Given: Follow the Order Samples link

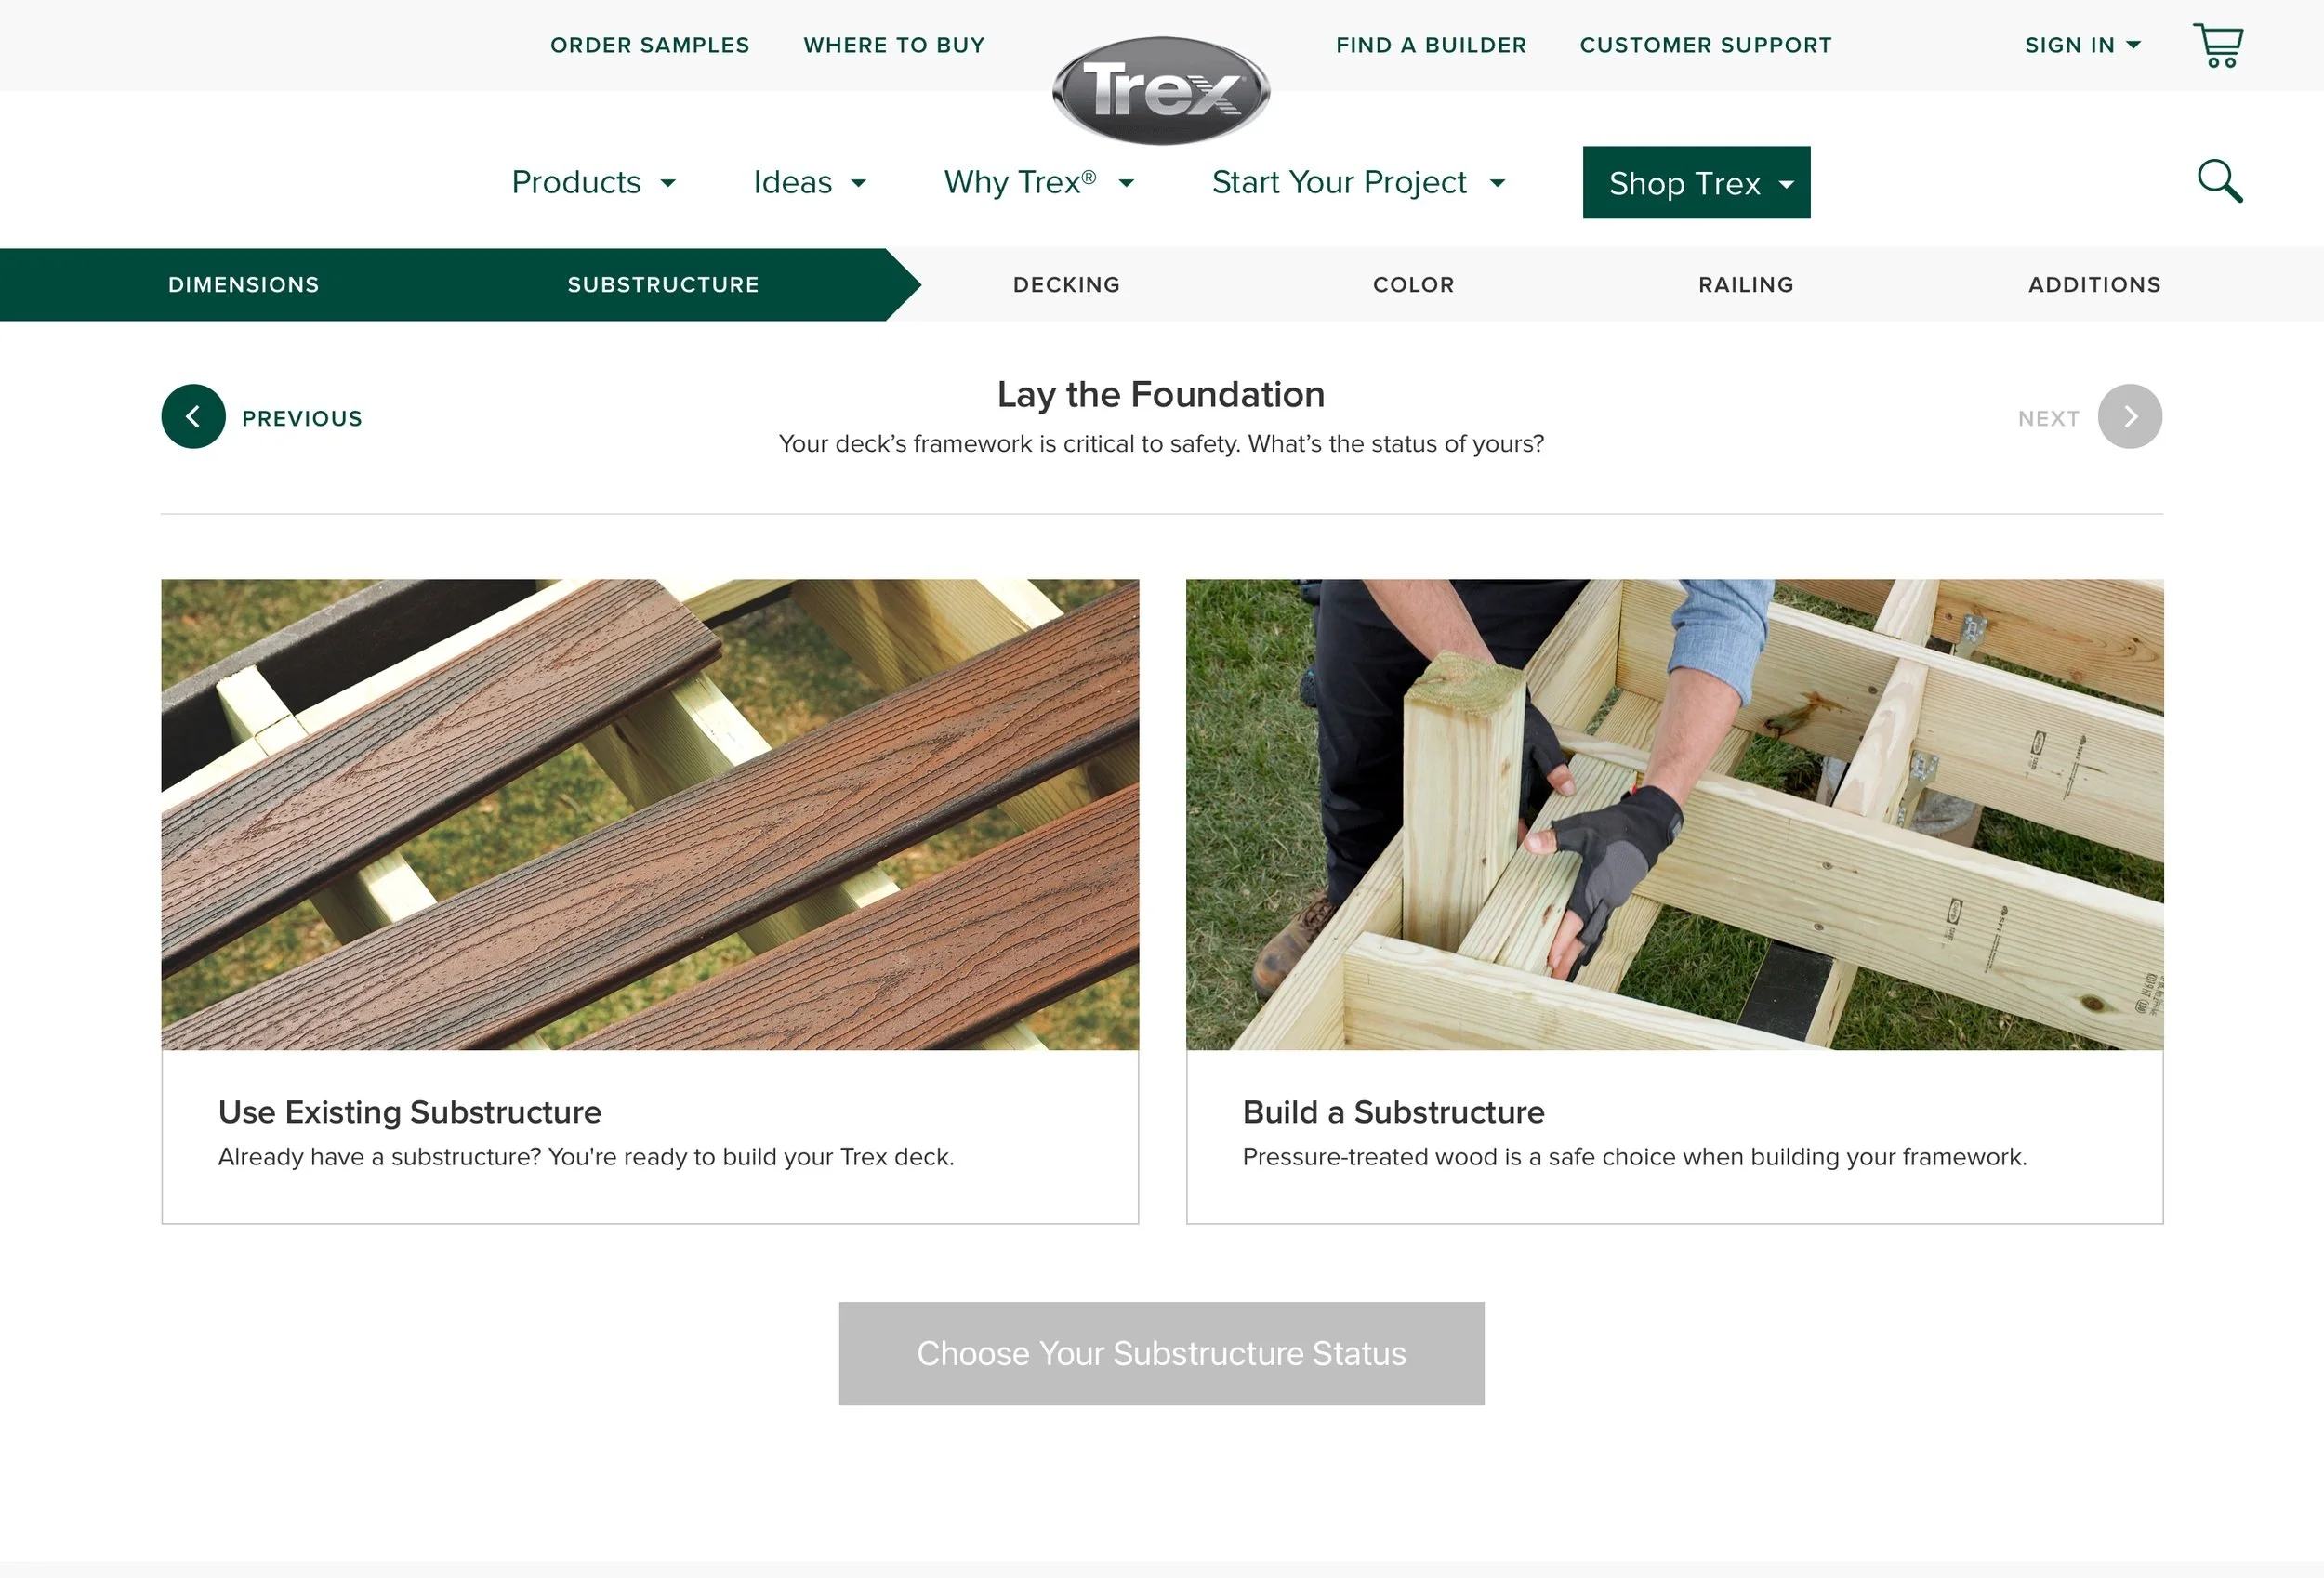Looking at the screenshot, I should click(x=650, y=45).
